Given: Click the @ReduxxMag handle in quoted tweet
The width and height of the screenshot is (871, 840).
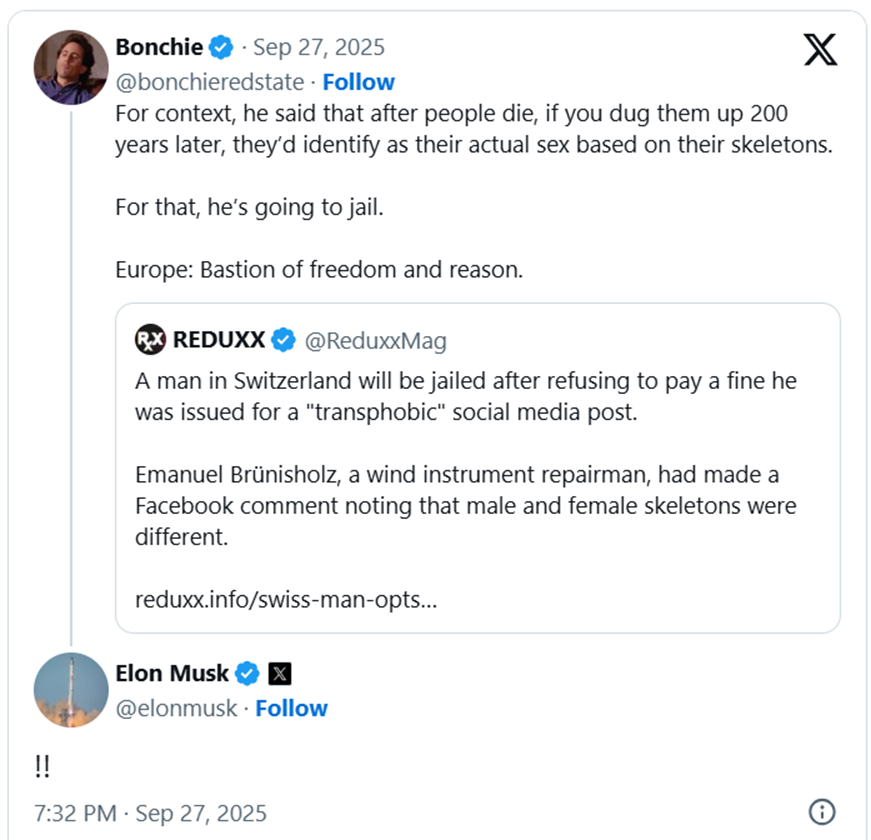Looking at the screenshot, I should point(375,340).
